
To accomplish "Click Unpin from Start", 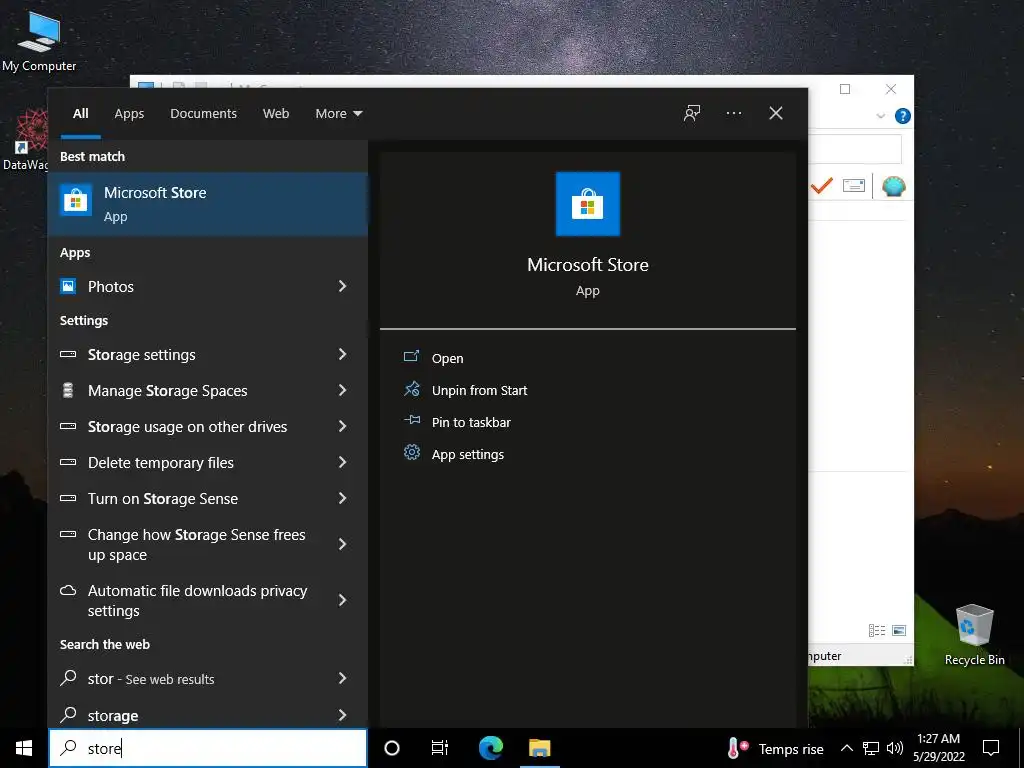I will click(479, 390).
